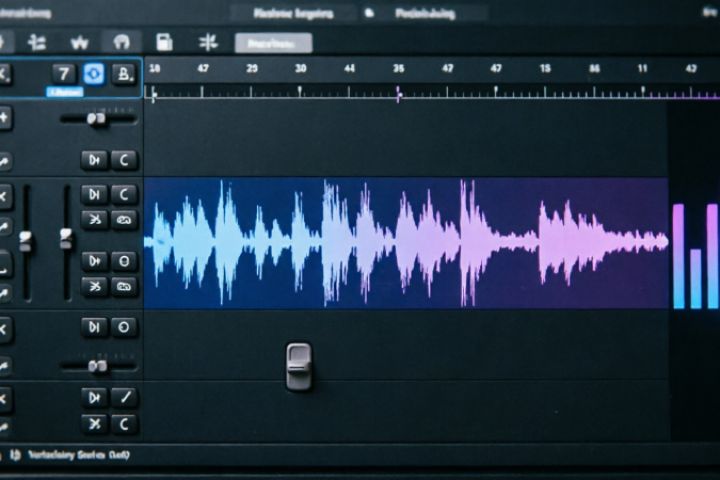Click the plus button on the first track

4,118
